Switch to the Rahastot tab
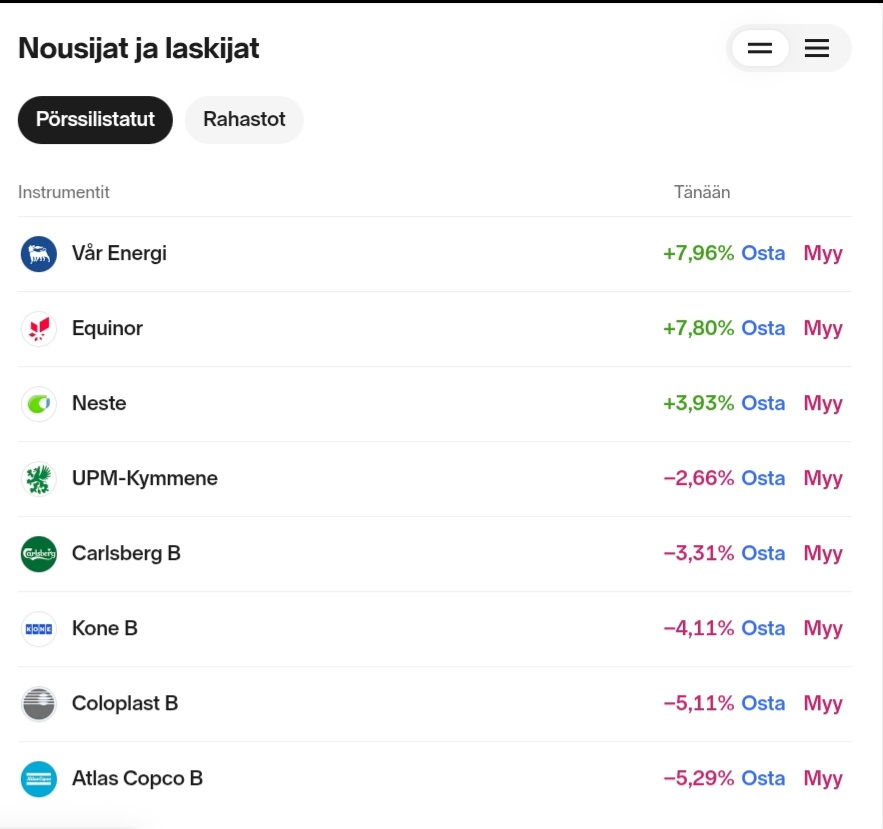 244,120
